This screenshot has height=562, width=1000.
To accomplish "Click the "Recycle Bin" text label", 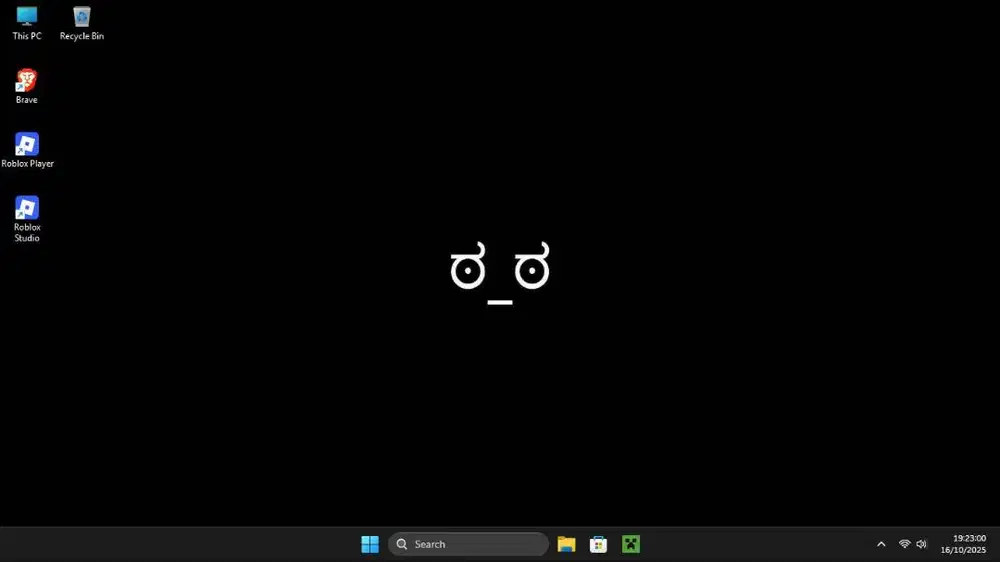I will pos(82,36).
